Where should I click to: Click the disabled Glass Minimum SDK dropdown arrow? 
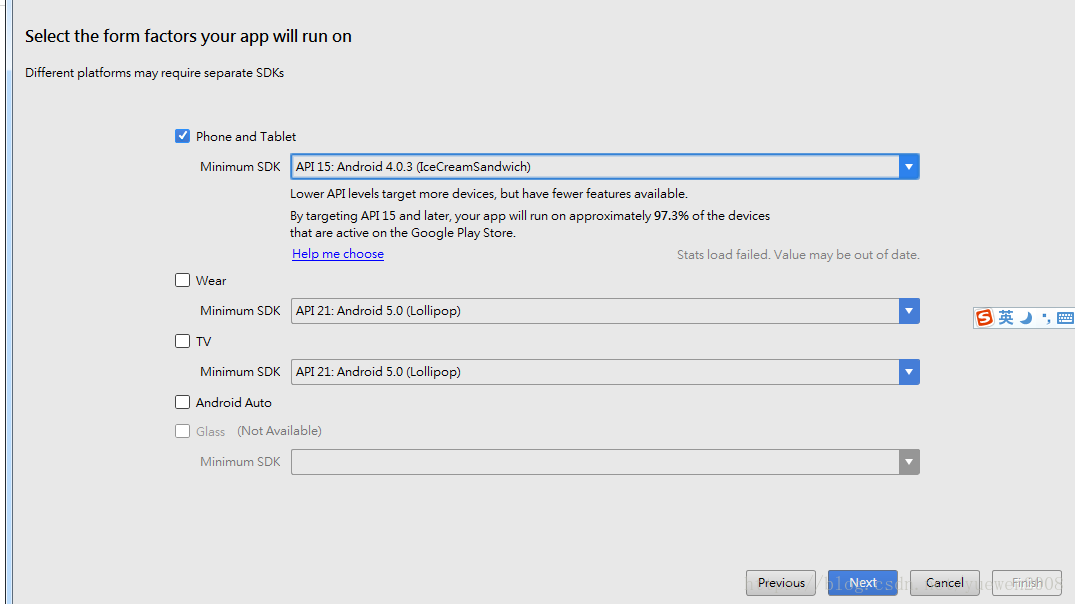908,462
